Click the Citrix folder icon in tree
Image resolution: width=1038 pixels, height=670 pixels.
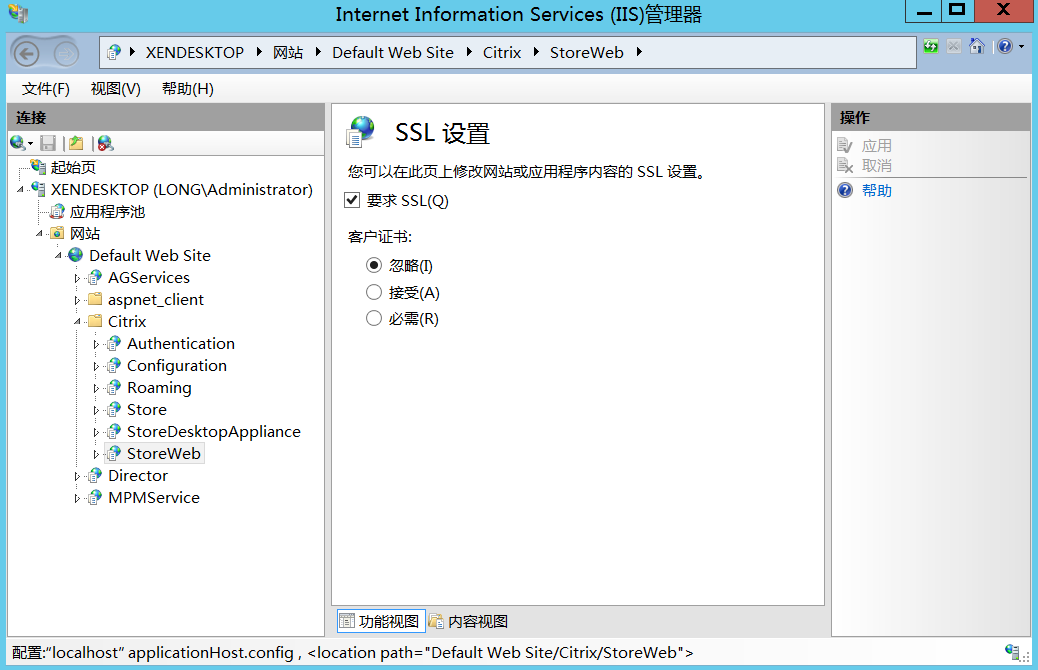coord(95,321)
